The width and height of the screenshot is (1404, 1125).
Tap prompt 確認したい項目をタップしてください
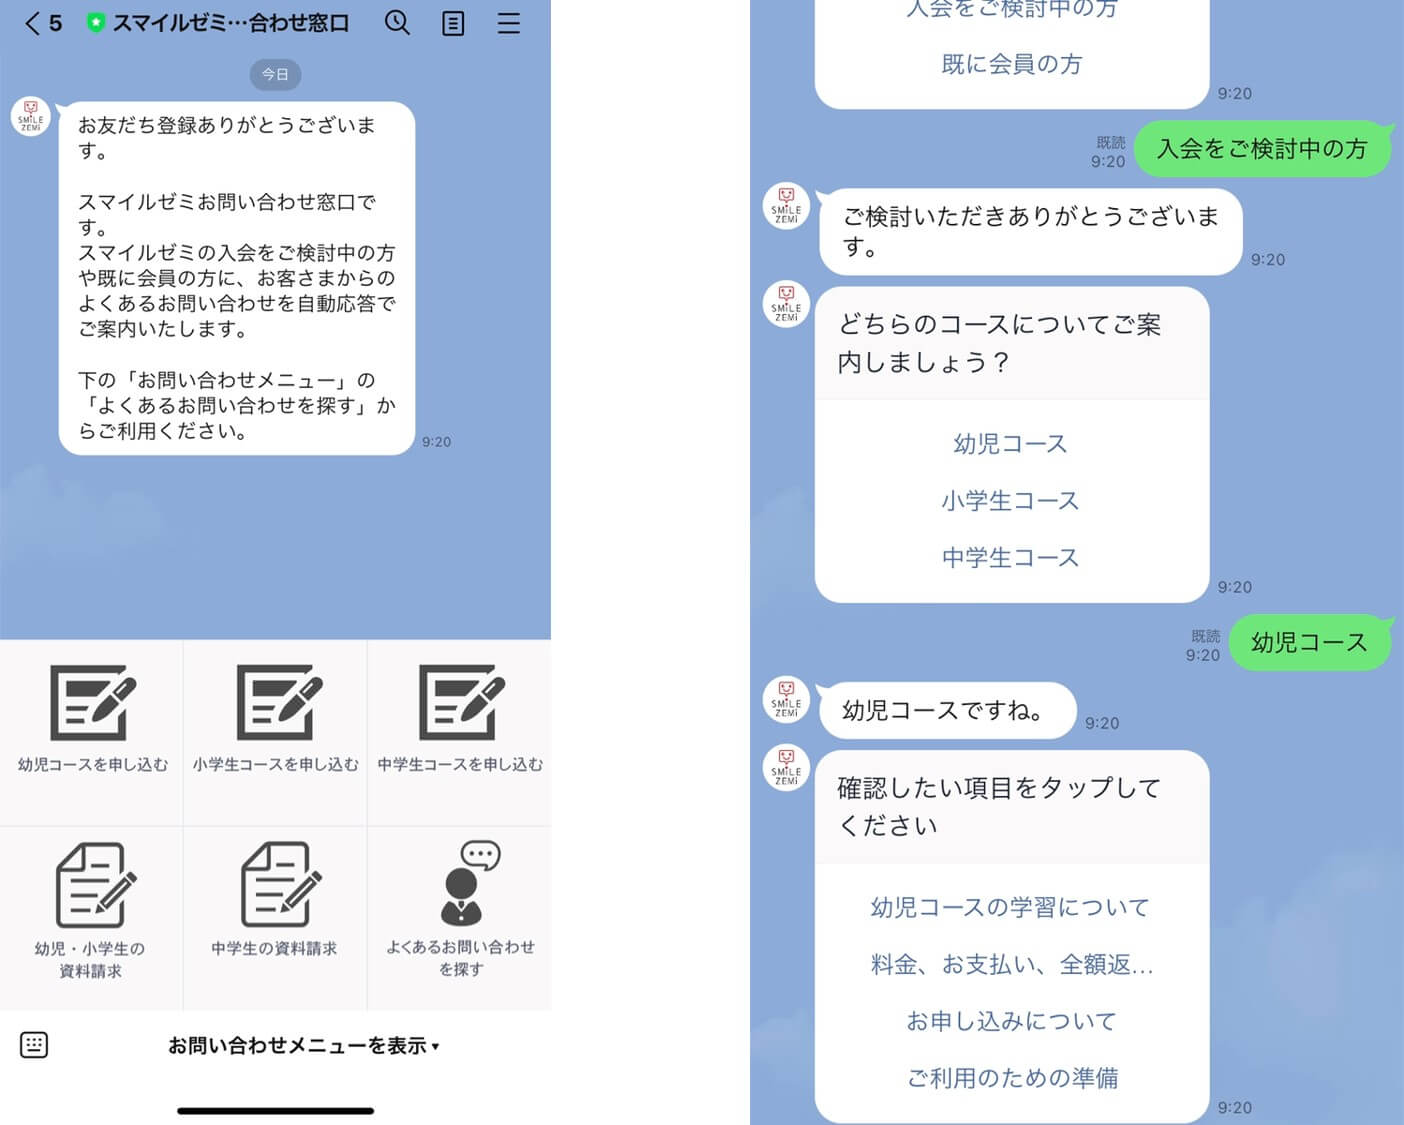click(1000, 806)
